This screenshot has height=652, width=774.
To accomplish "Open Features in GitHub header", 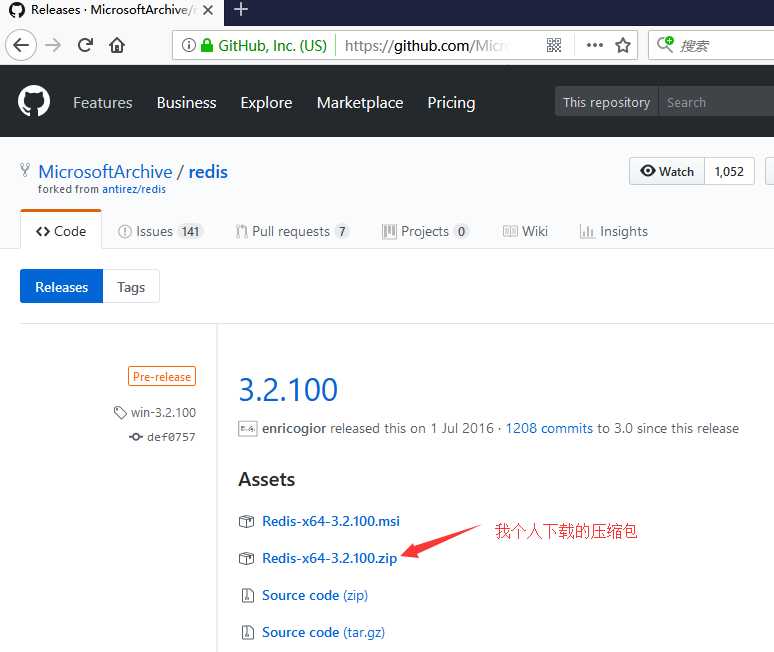I will point(103,103).
